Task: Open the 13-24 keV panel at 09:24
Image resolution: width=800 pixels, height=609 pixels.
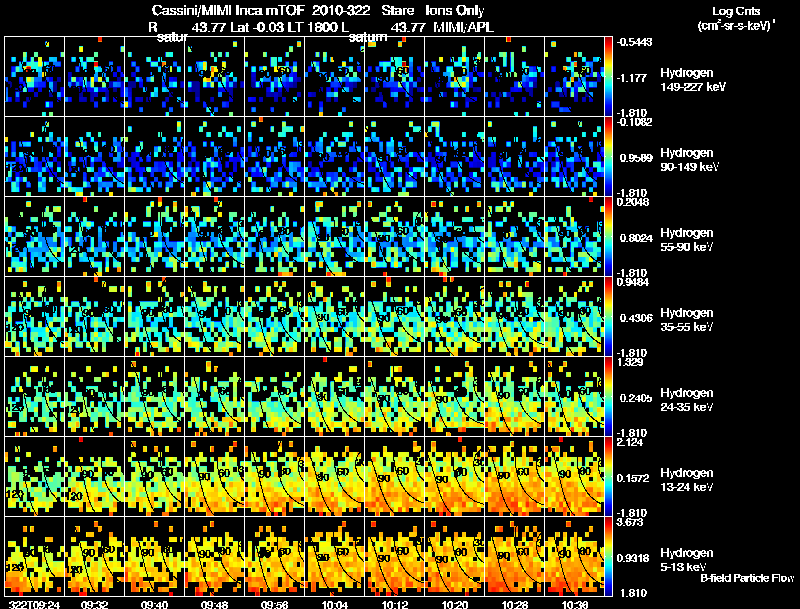Action: point(35,477)
